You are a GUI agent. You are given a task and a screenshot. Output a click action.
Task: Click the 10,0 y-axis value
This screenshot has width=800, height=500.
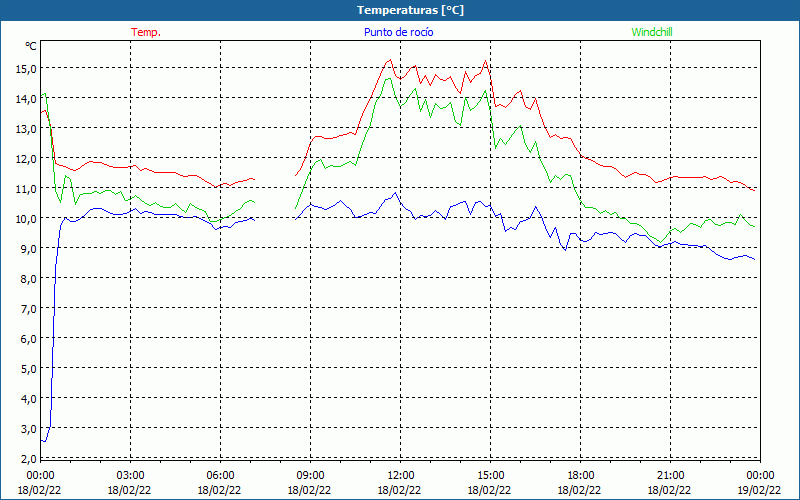(x=26, y=219)
